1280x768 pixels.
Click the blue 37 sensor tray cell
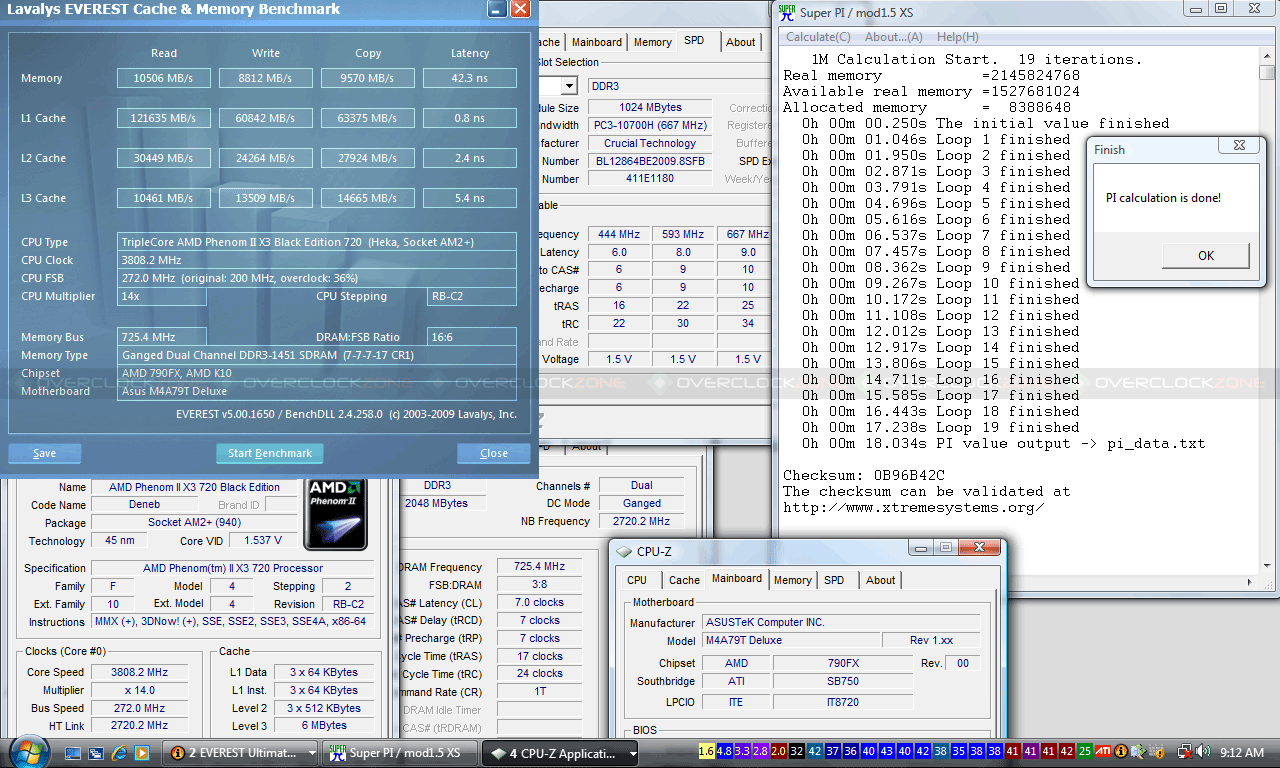pyautogui.click(x=832, y=751)
